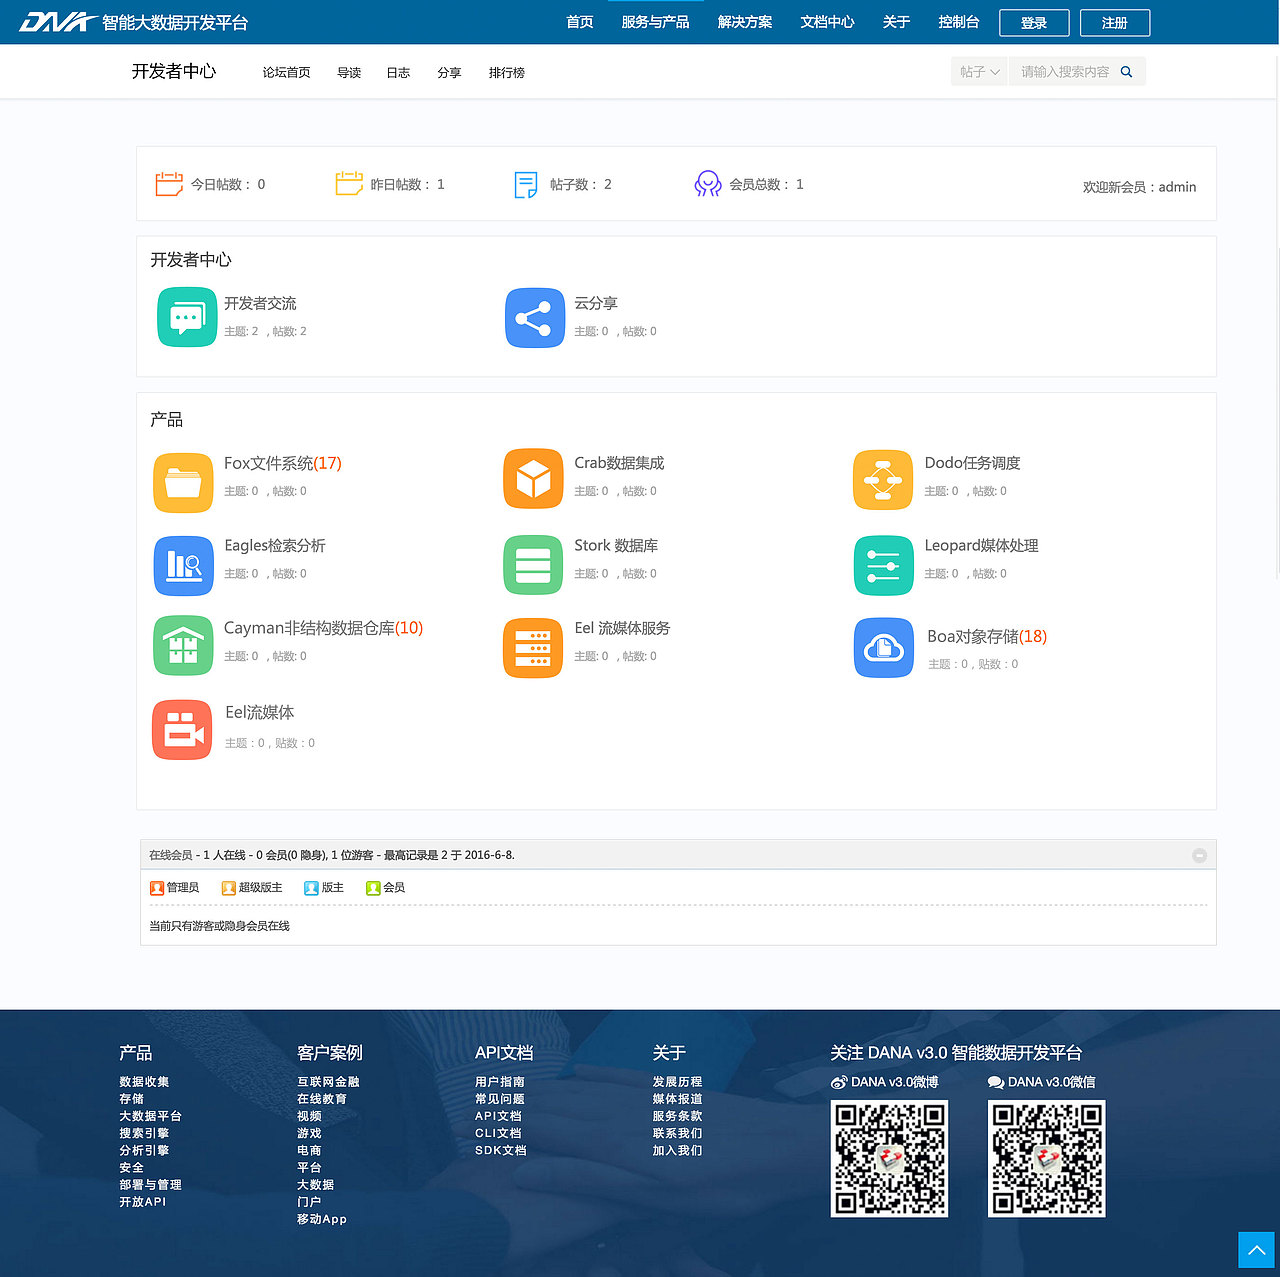Click the 会员总数 member icon
Screen dimensions: 1280x1277
pyautogui.click(x=708, y=184)
